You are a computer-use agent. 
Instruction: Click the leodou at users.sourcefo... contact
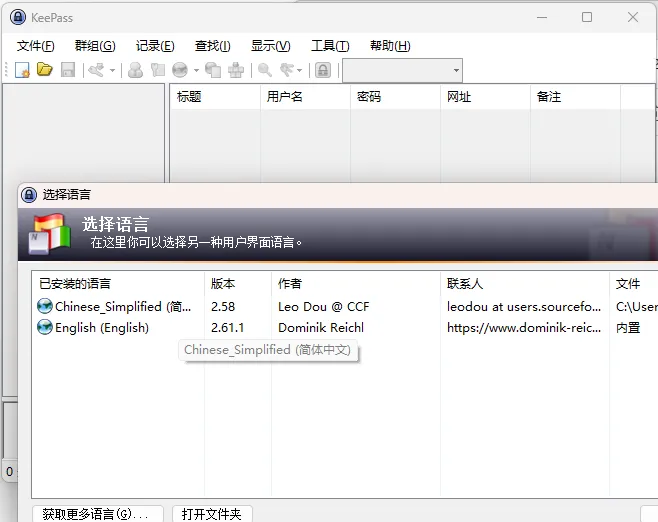point(524,307)
